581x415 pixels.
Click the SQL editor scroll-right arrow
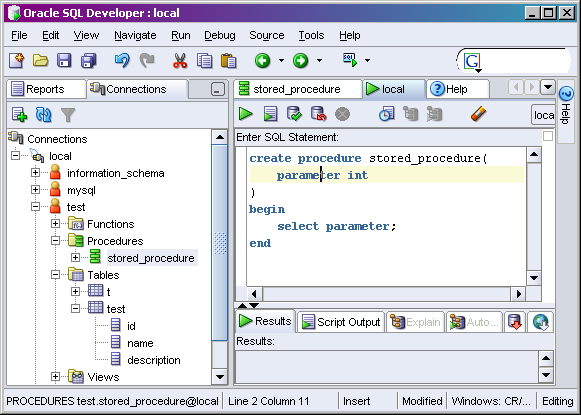click(x=518, y=294)
